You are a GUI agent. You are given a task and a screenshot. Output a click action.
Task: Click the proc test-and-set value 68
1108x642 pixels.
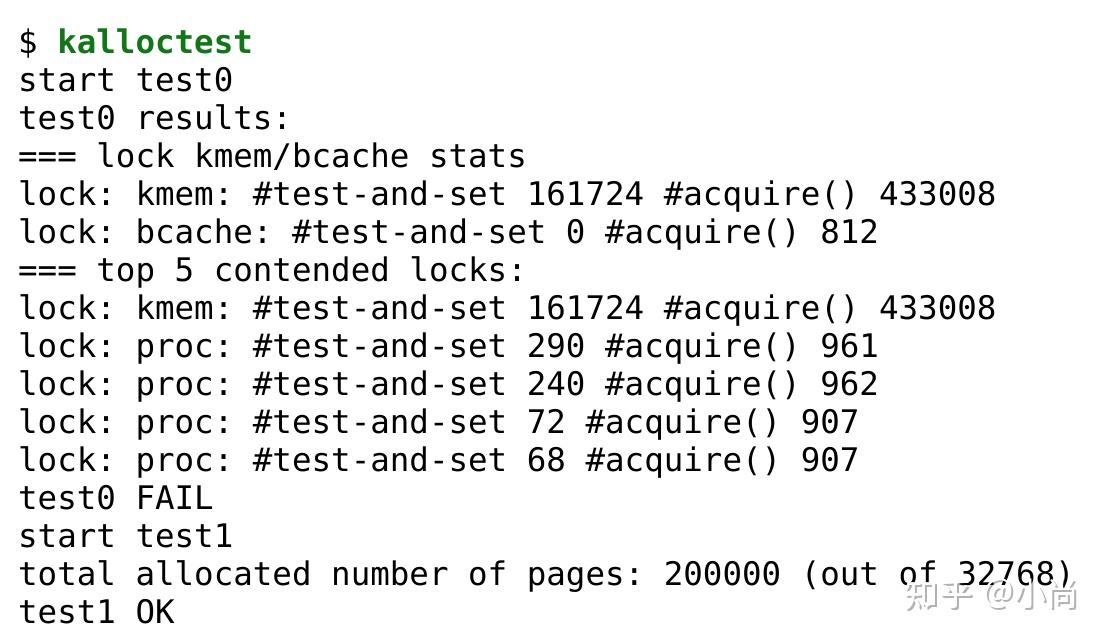click(x=545, y=460)
